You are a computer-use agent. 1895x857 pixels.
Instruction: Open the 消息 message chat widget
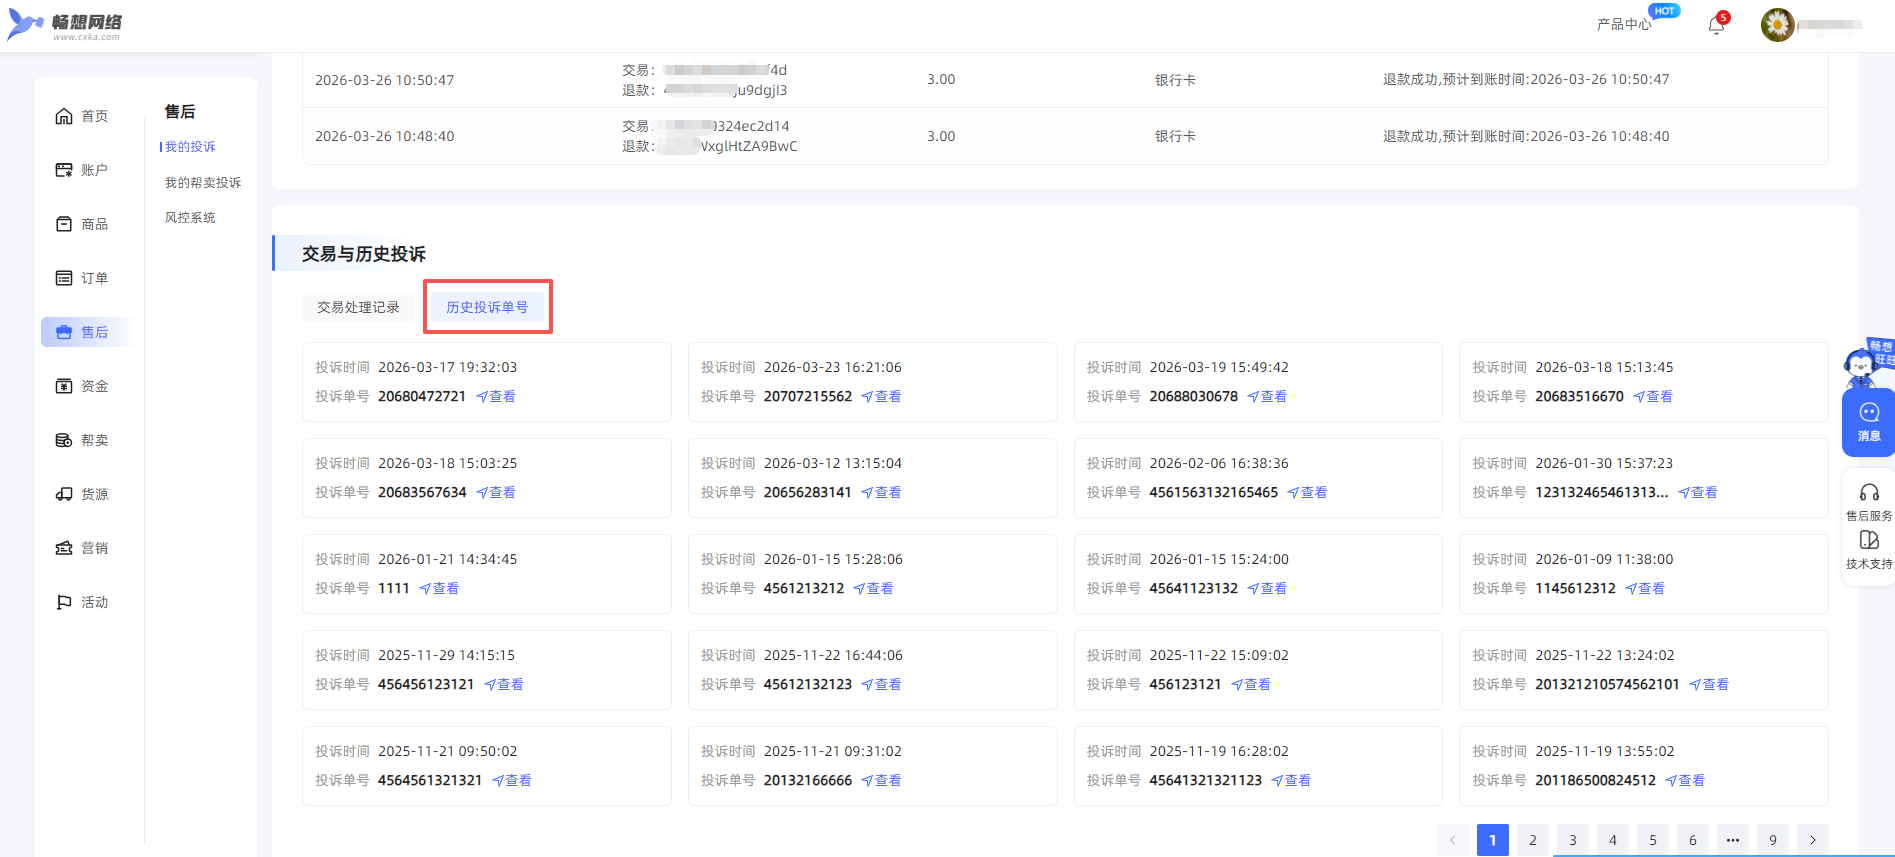click(1868, 421)
